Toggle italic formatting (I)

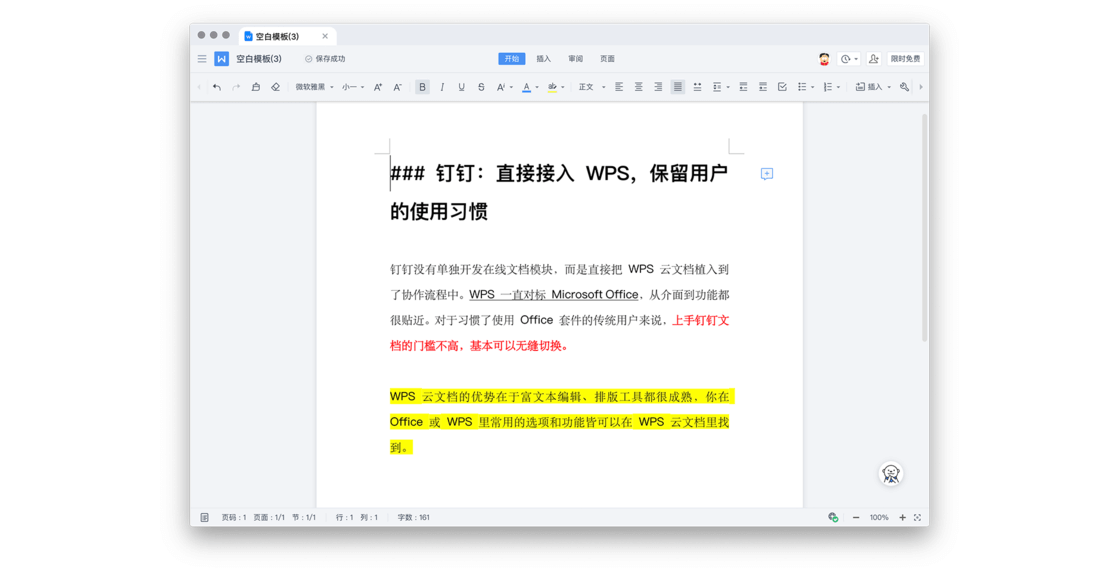point(442,87)
